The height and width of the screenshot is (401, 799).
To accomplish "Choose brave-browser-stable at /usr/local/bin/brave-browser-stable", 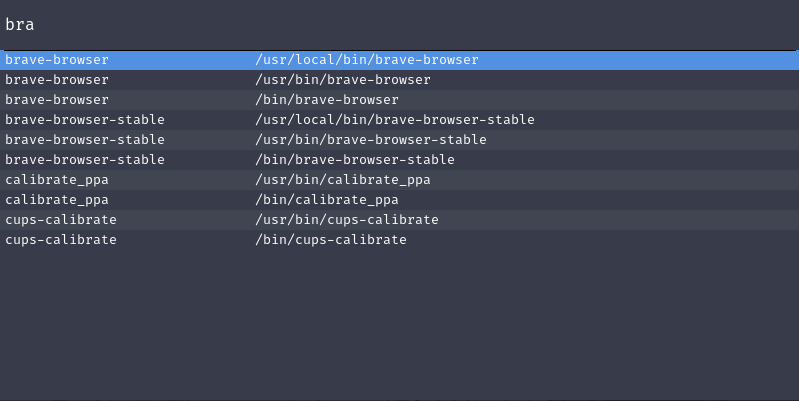I will pos(400,120).
